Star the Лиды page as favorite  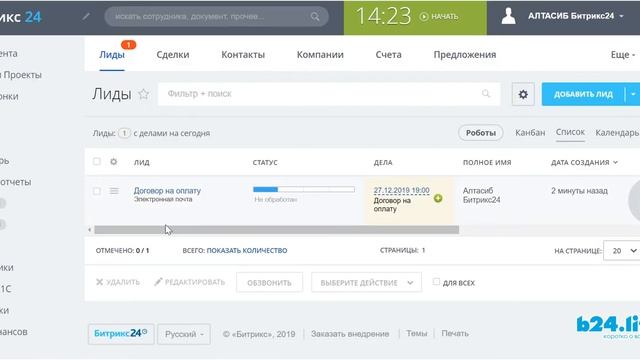(x=143, y=94)
